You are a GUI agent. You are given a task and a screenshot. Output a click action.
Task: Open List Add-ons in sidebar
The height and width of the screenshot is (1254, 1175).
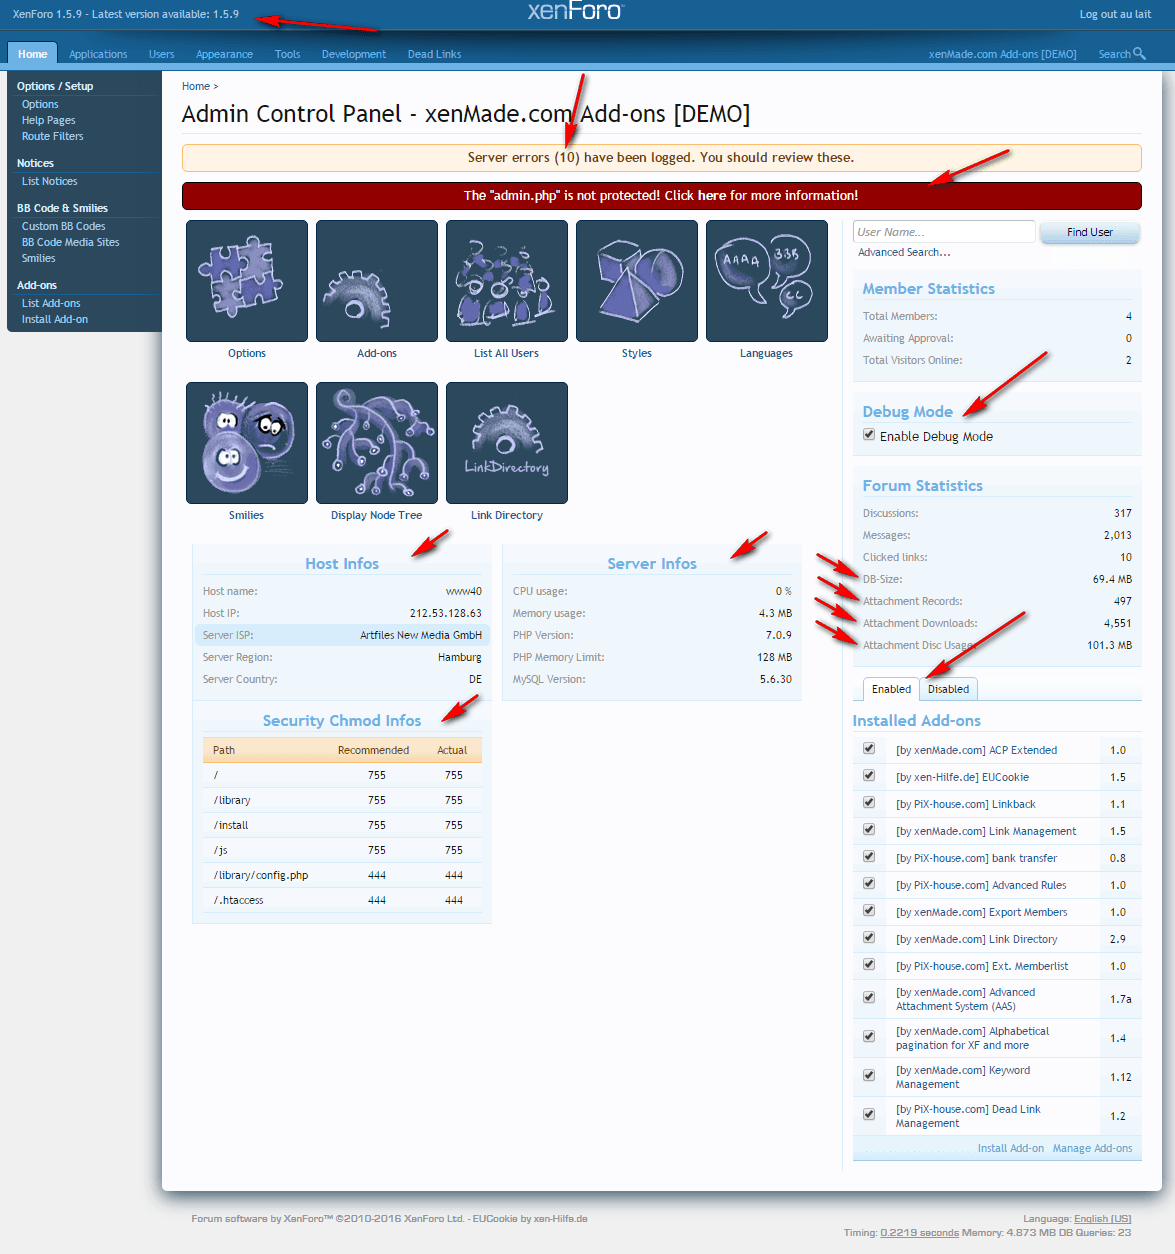pyautogui.click(x=51, y=303)
